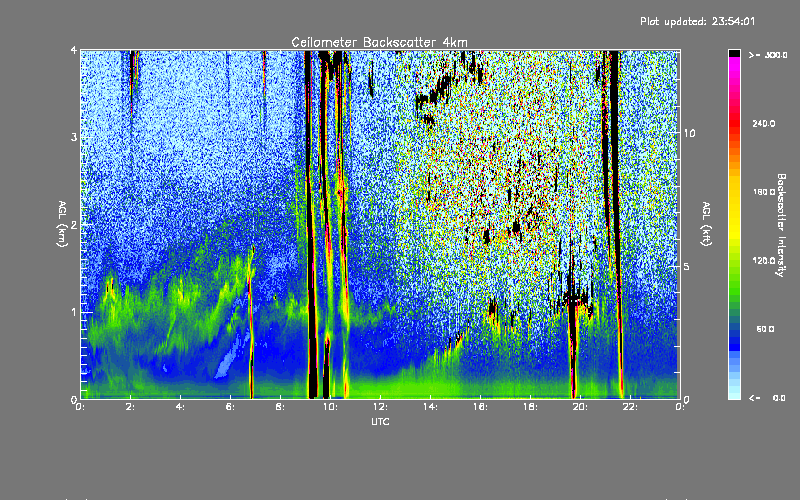
Task: Click the "180.0" colorbar value
Action: 764,192
